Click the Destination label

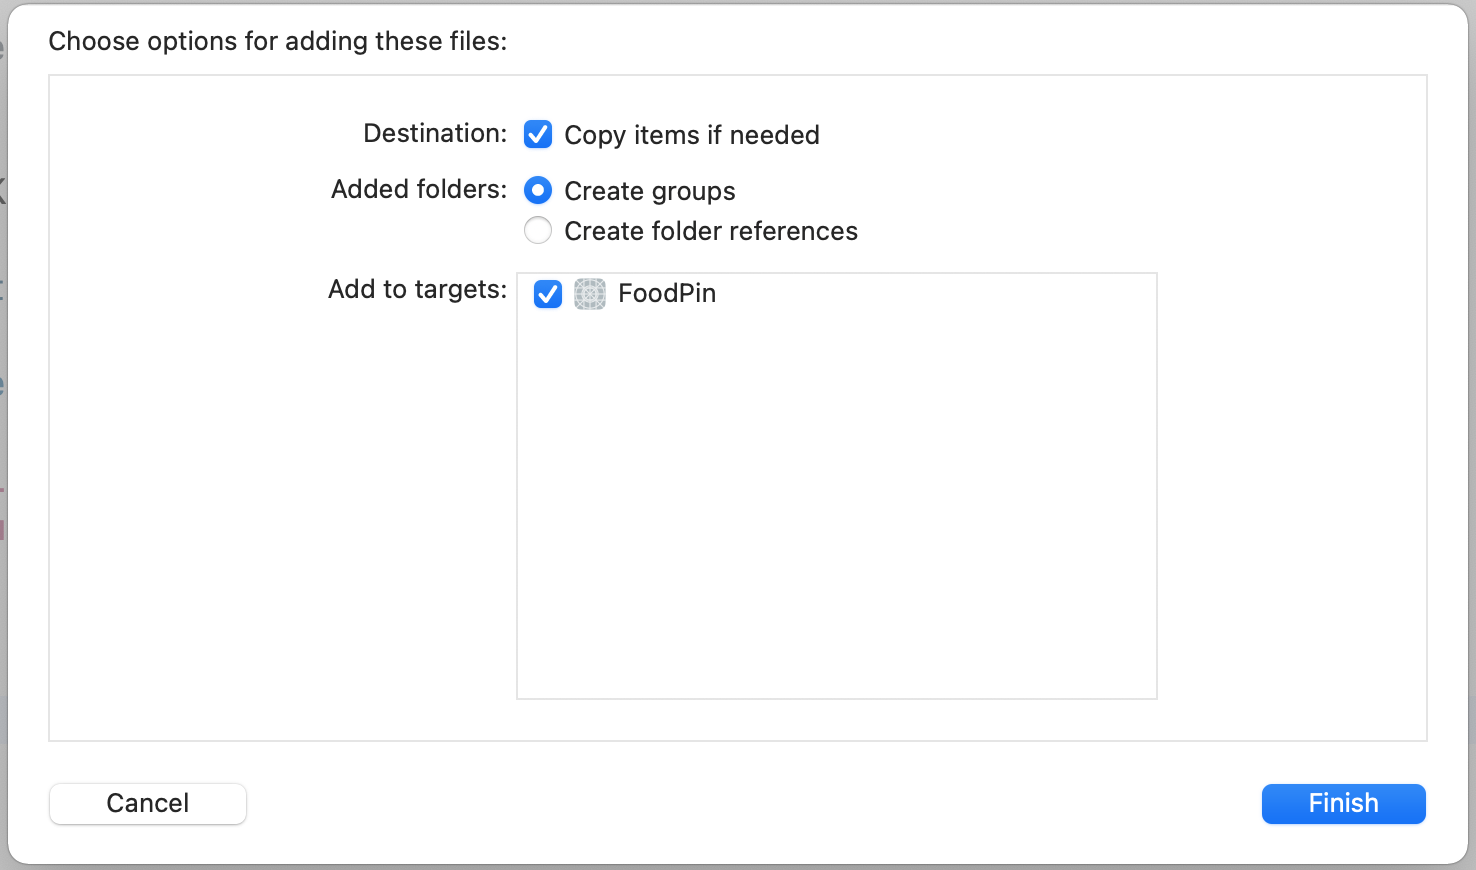[x=434, y=133]
